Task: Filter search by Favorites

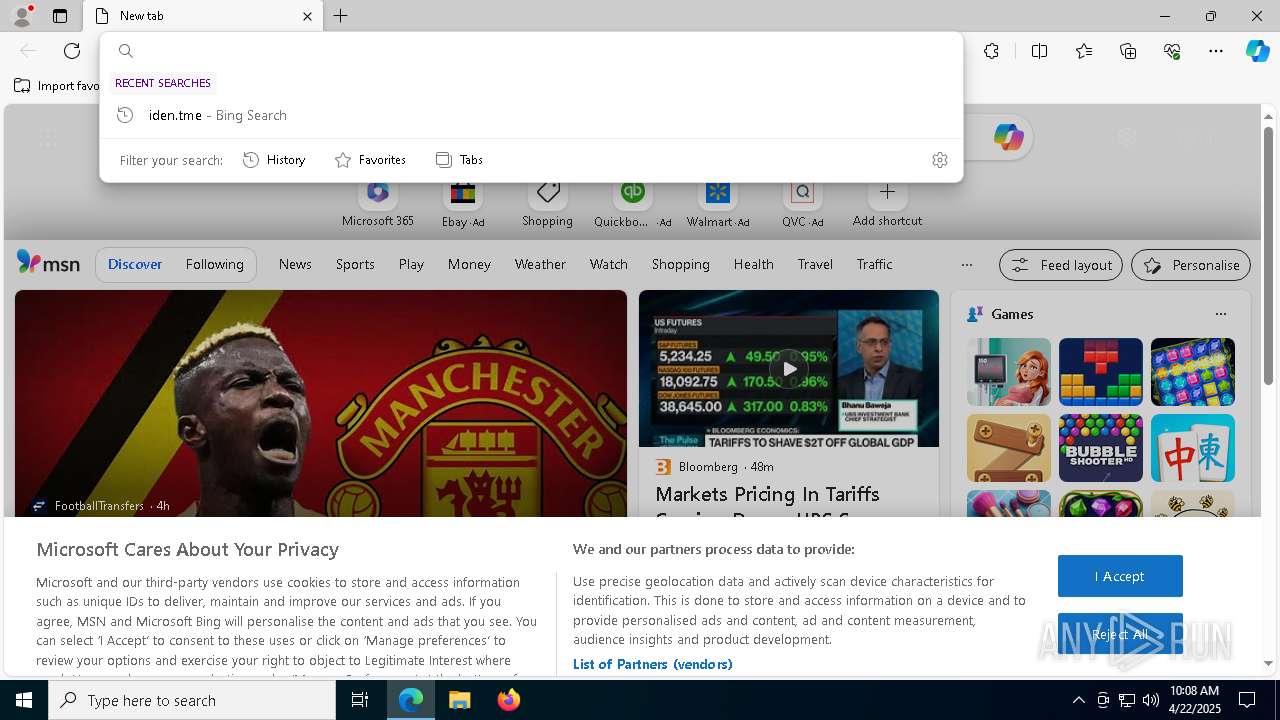Action: [370, 160]
